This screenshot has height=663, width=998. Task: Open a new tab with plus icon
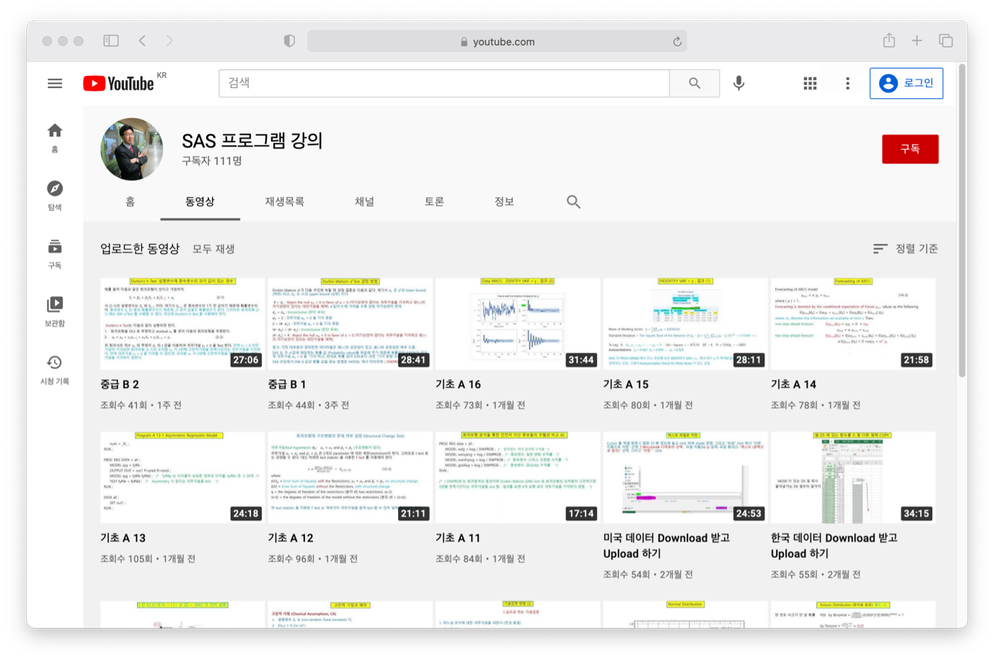pyautogui.click(x=917, y=41)
